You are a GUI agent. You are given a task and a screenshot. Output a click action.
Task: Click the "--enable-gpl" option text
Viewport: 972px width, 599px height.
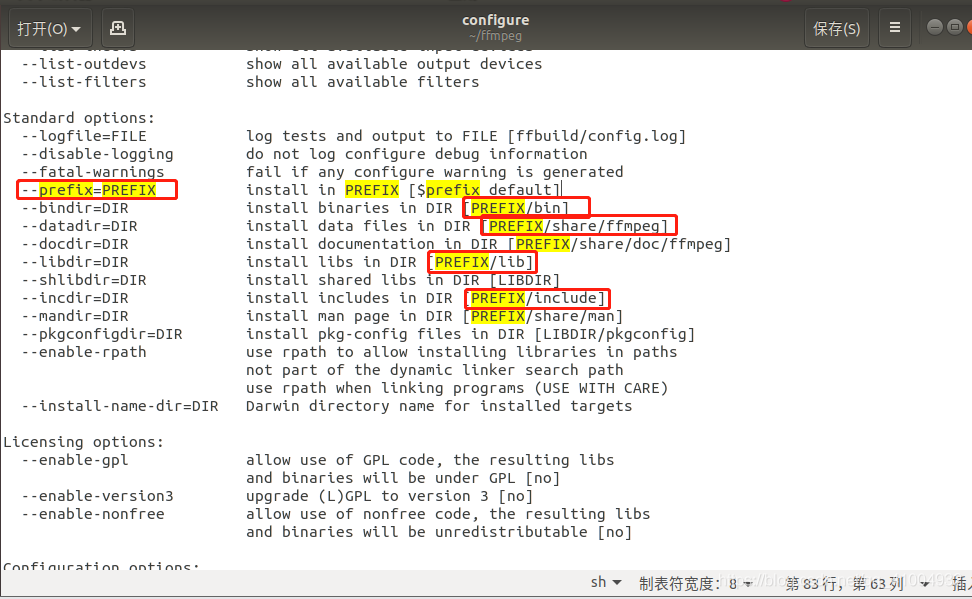click(x=75, y=459)
